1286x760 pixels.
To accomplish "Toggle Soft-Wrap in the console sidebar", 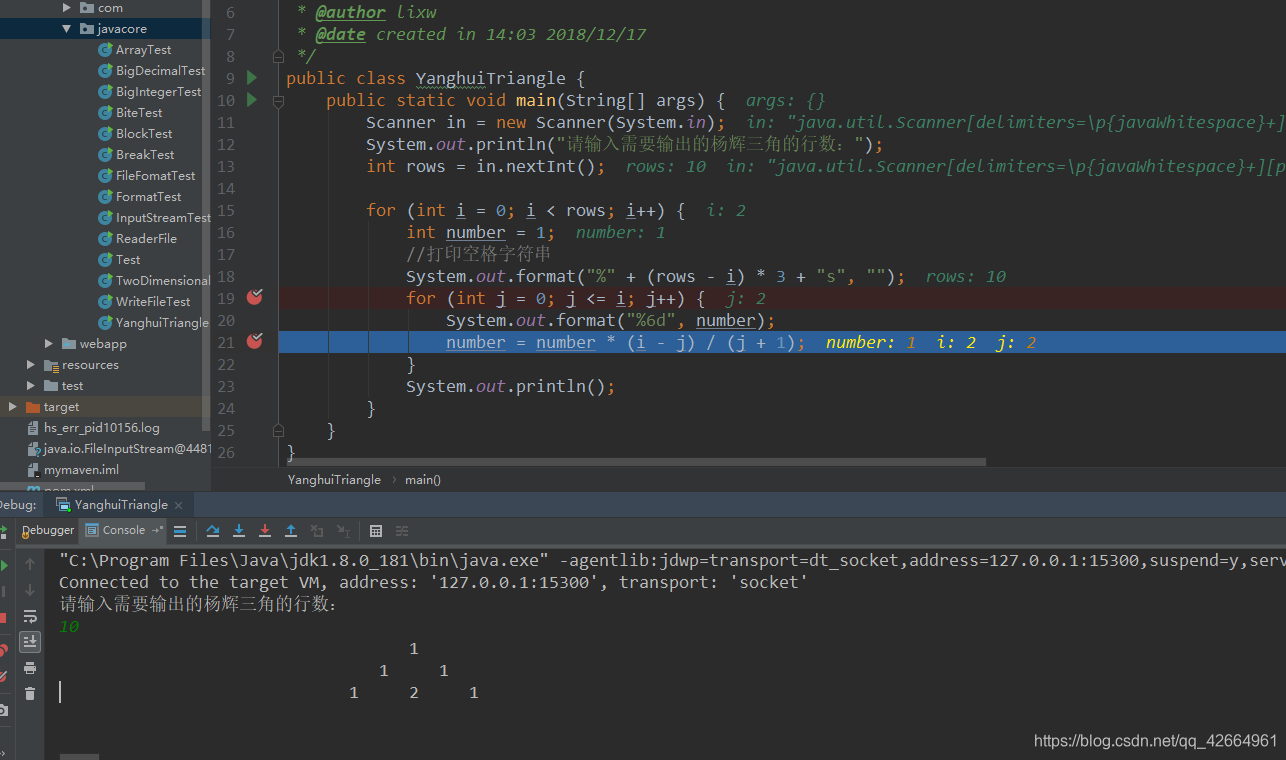I will click(x=30, y=616).
